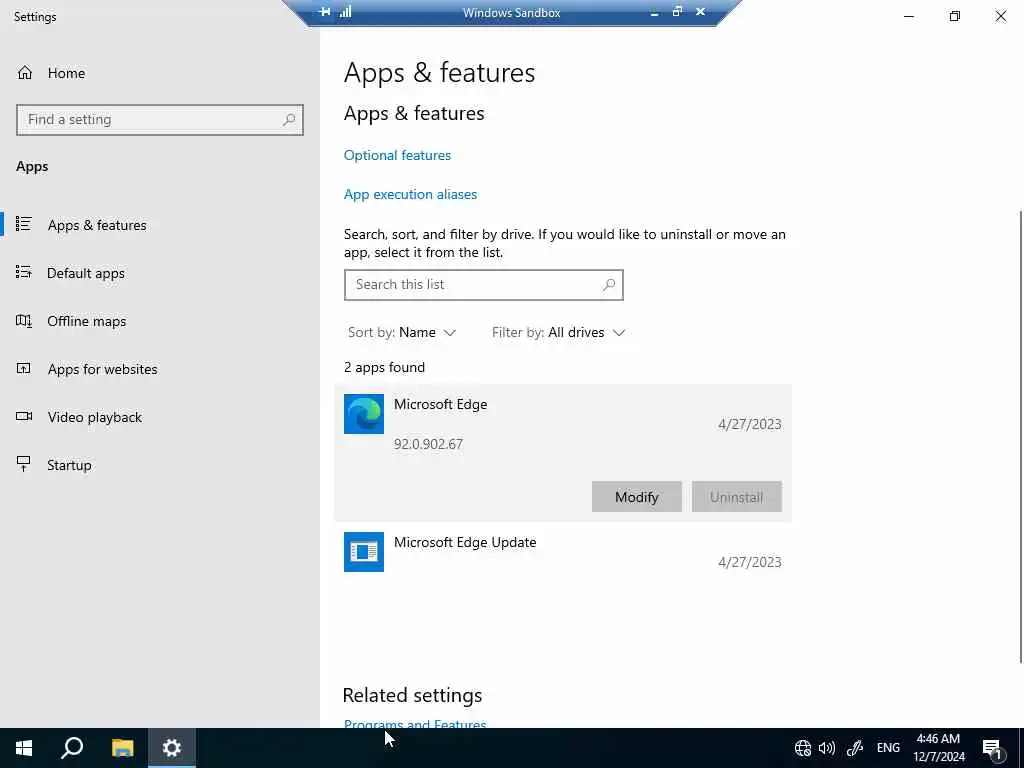Click Modify button for Microsoft Edge
This screenshot has height=768, width=1024.
click(x=637, y=497)
